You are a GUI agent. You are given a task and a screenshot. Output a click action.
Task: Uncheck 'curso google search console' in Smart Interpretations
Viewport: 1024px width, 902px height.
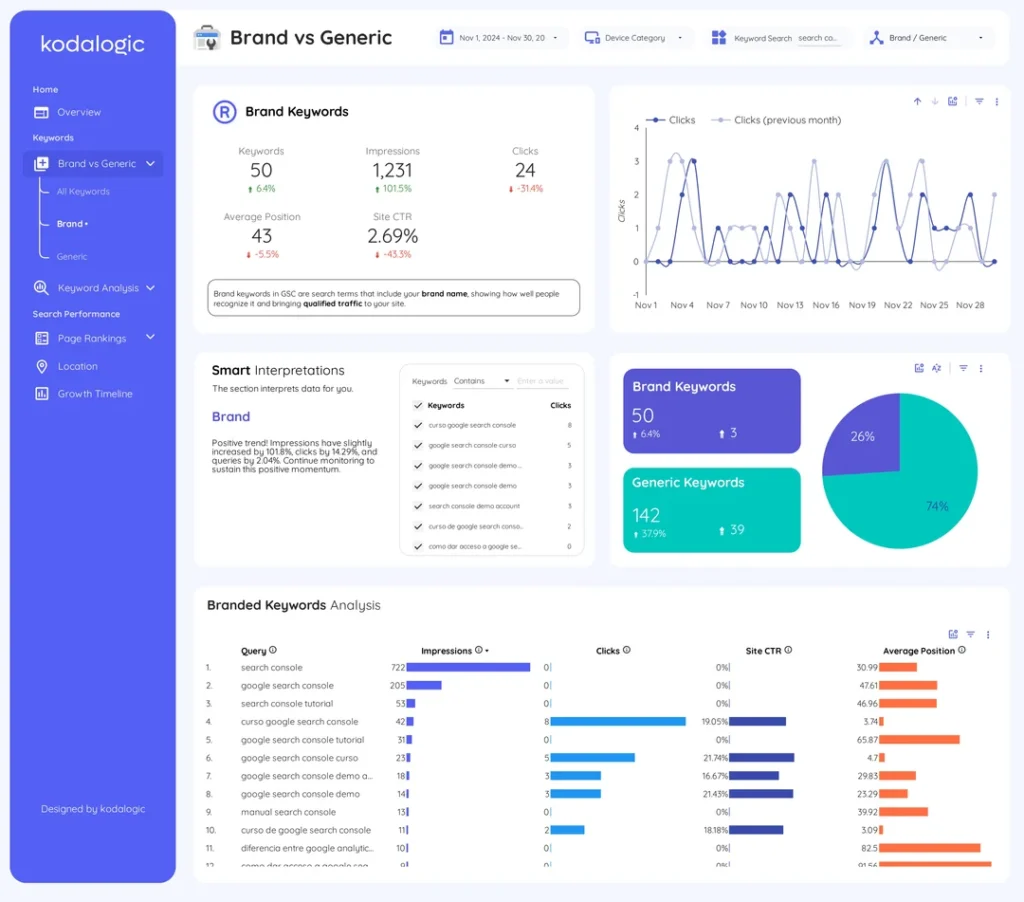tap(418, 425)
